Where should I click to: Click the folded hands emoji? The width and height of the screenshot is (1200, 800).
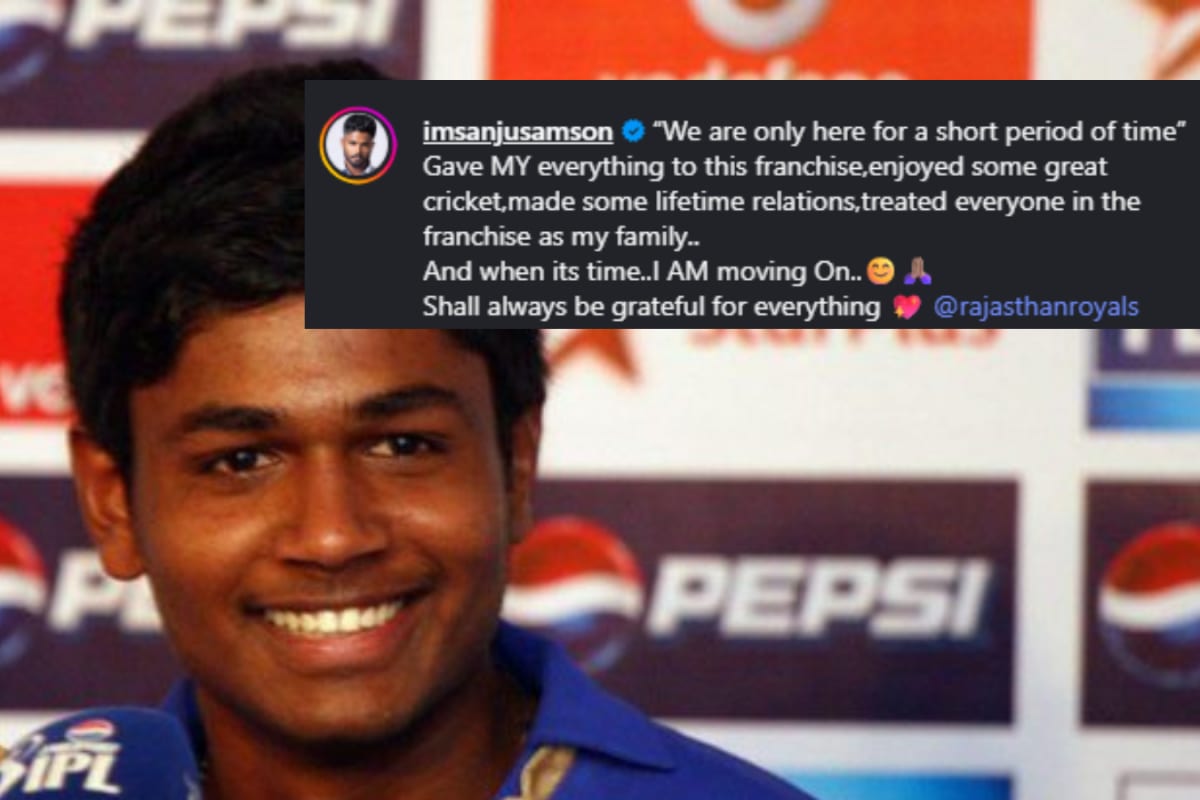click(917, 272)
